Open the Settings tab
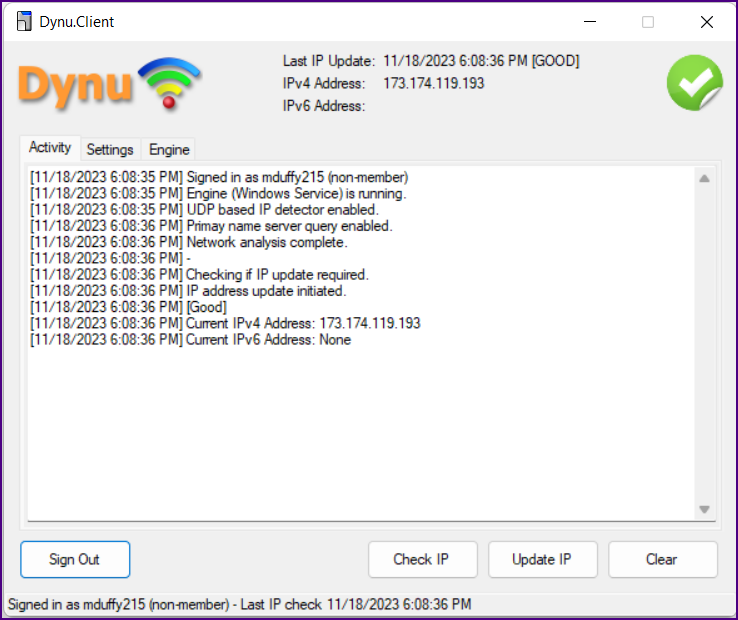This screenshot has height=620, width=738. pyautogui.click(x=110, y=150)
